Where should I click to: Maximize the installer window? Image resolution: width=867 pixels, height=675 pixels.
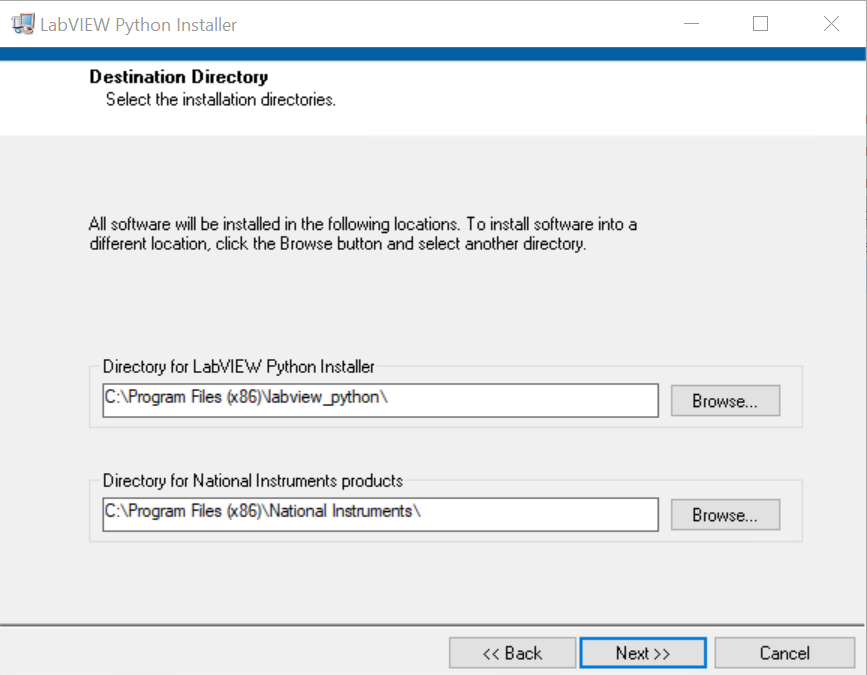click(x=760, y=24)
